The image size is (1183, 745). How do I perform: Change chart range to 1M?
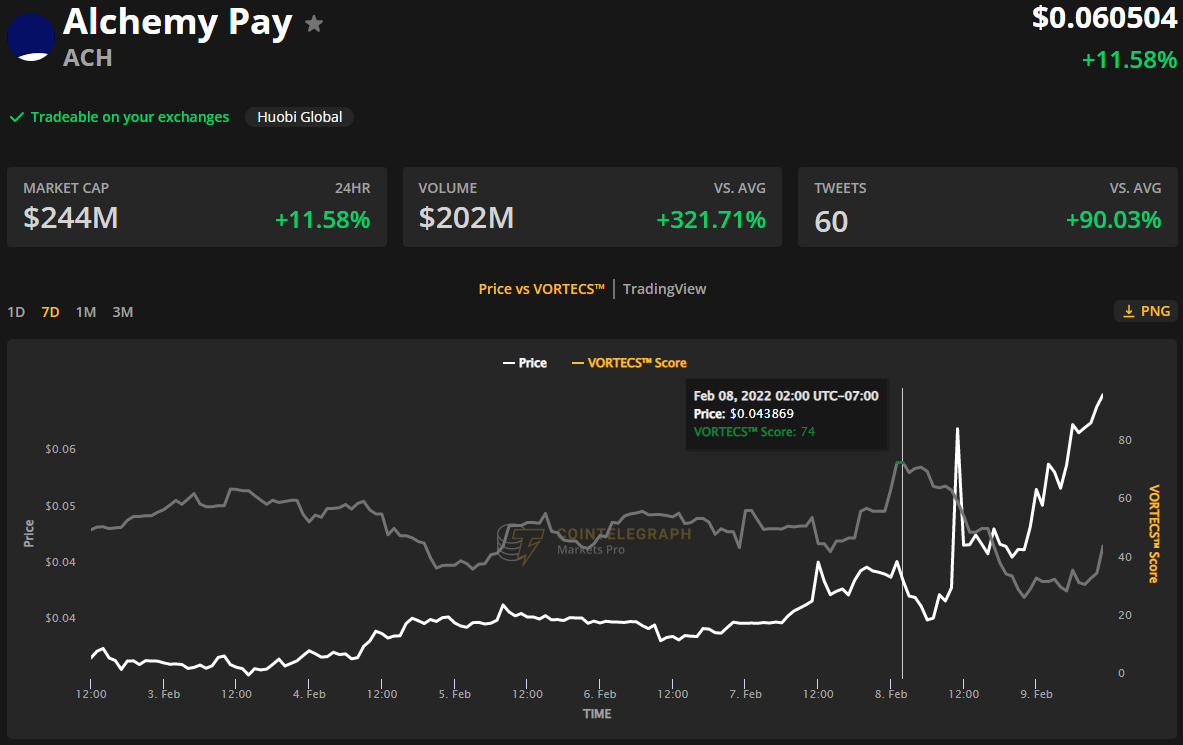86,312
